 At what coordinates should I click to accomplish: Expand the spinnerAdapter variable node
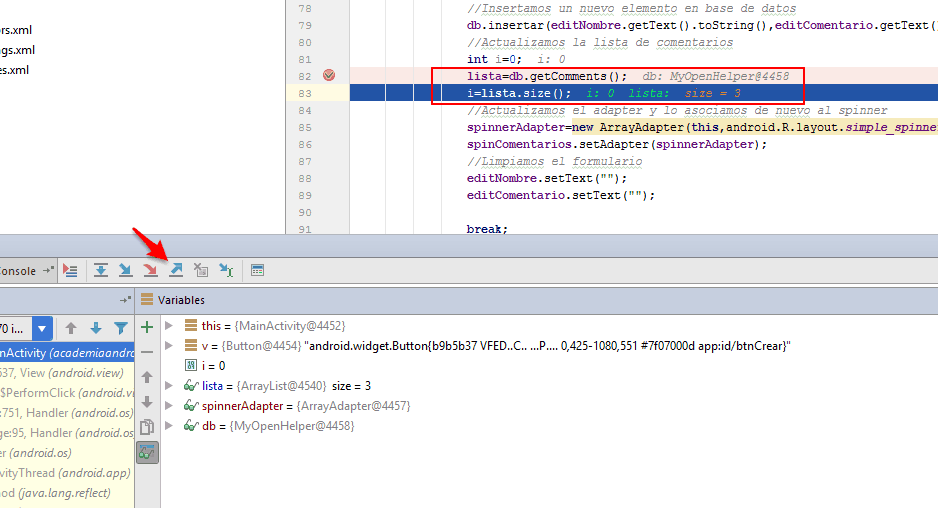(x=169, y=406)
